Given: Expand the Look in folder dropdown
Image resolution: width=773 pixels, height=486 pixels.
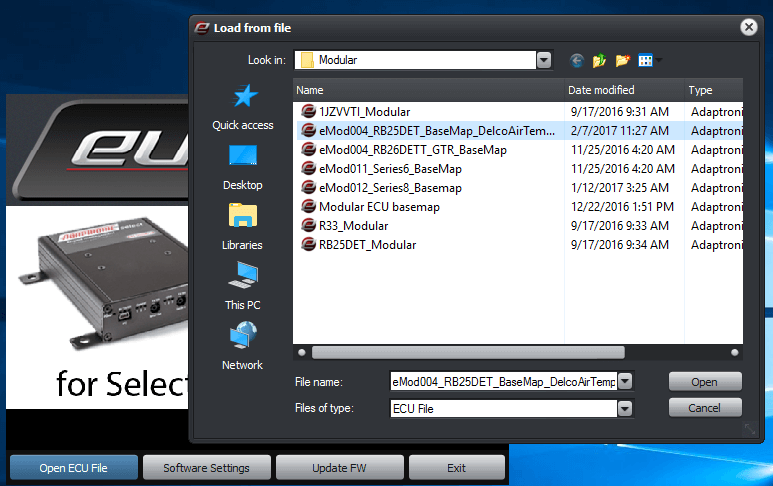Looking at the screenshot, I should click(544, 60).
